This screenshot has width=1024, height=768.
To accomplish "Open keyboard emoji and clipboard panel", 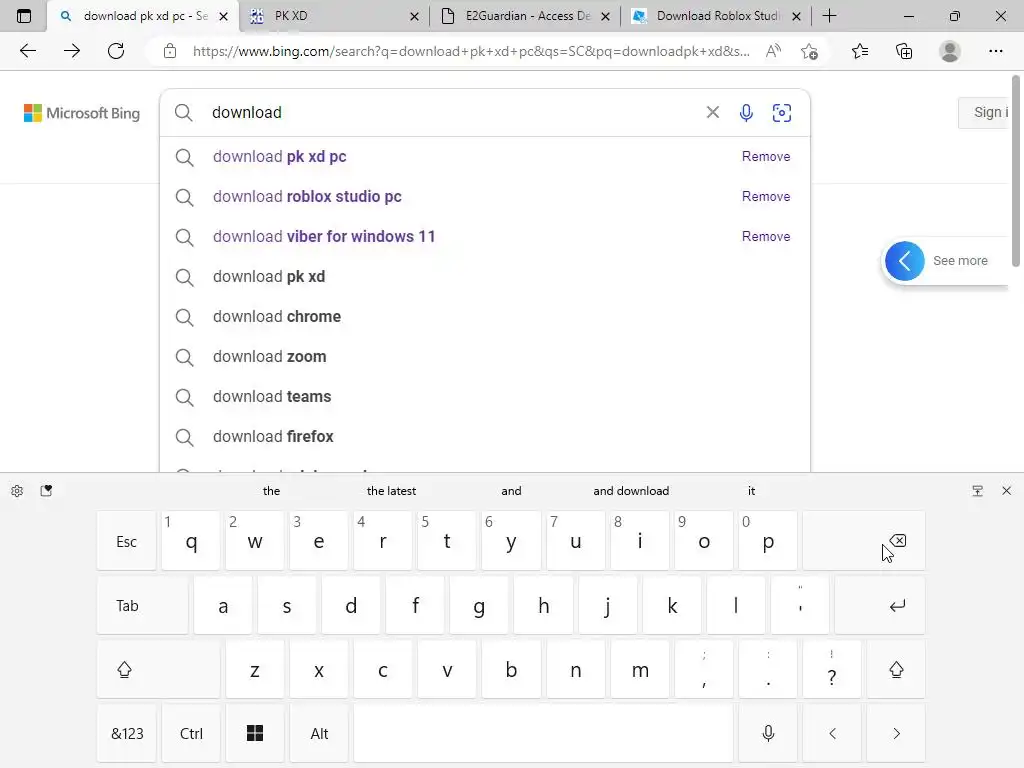I will click(x=46, y=491).
